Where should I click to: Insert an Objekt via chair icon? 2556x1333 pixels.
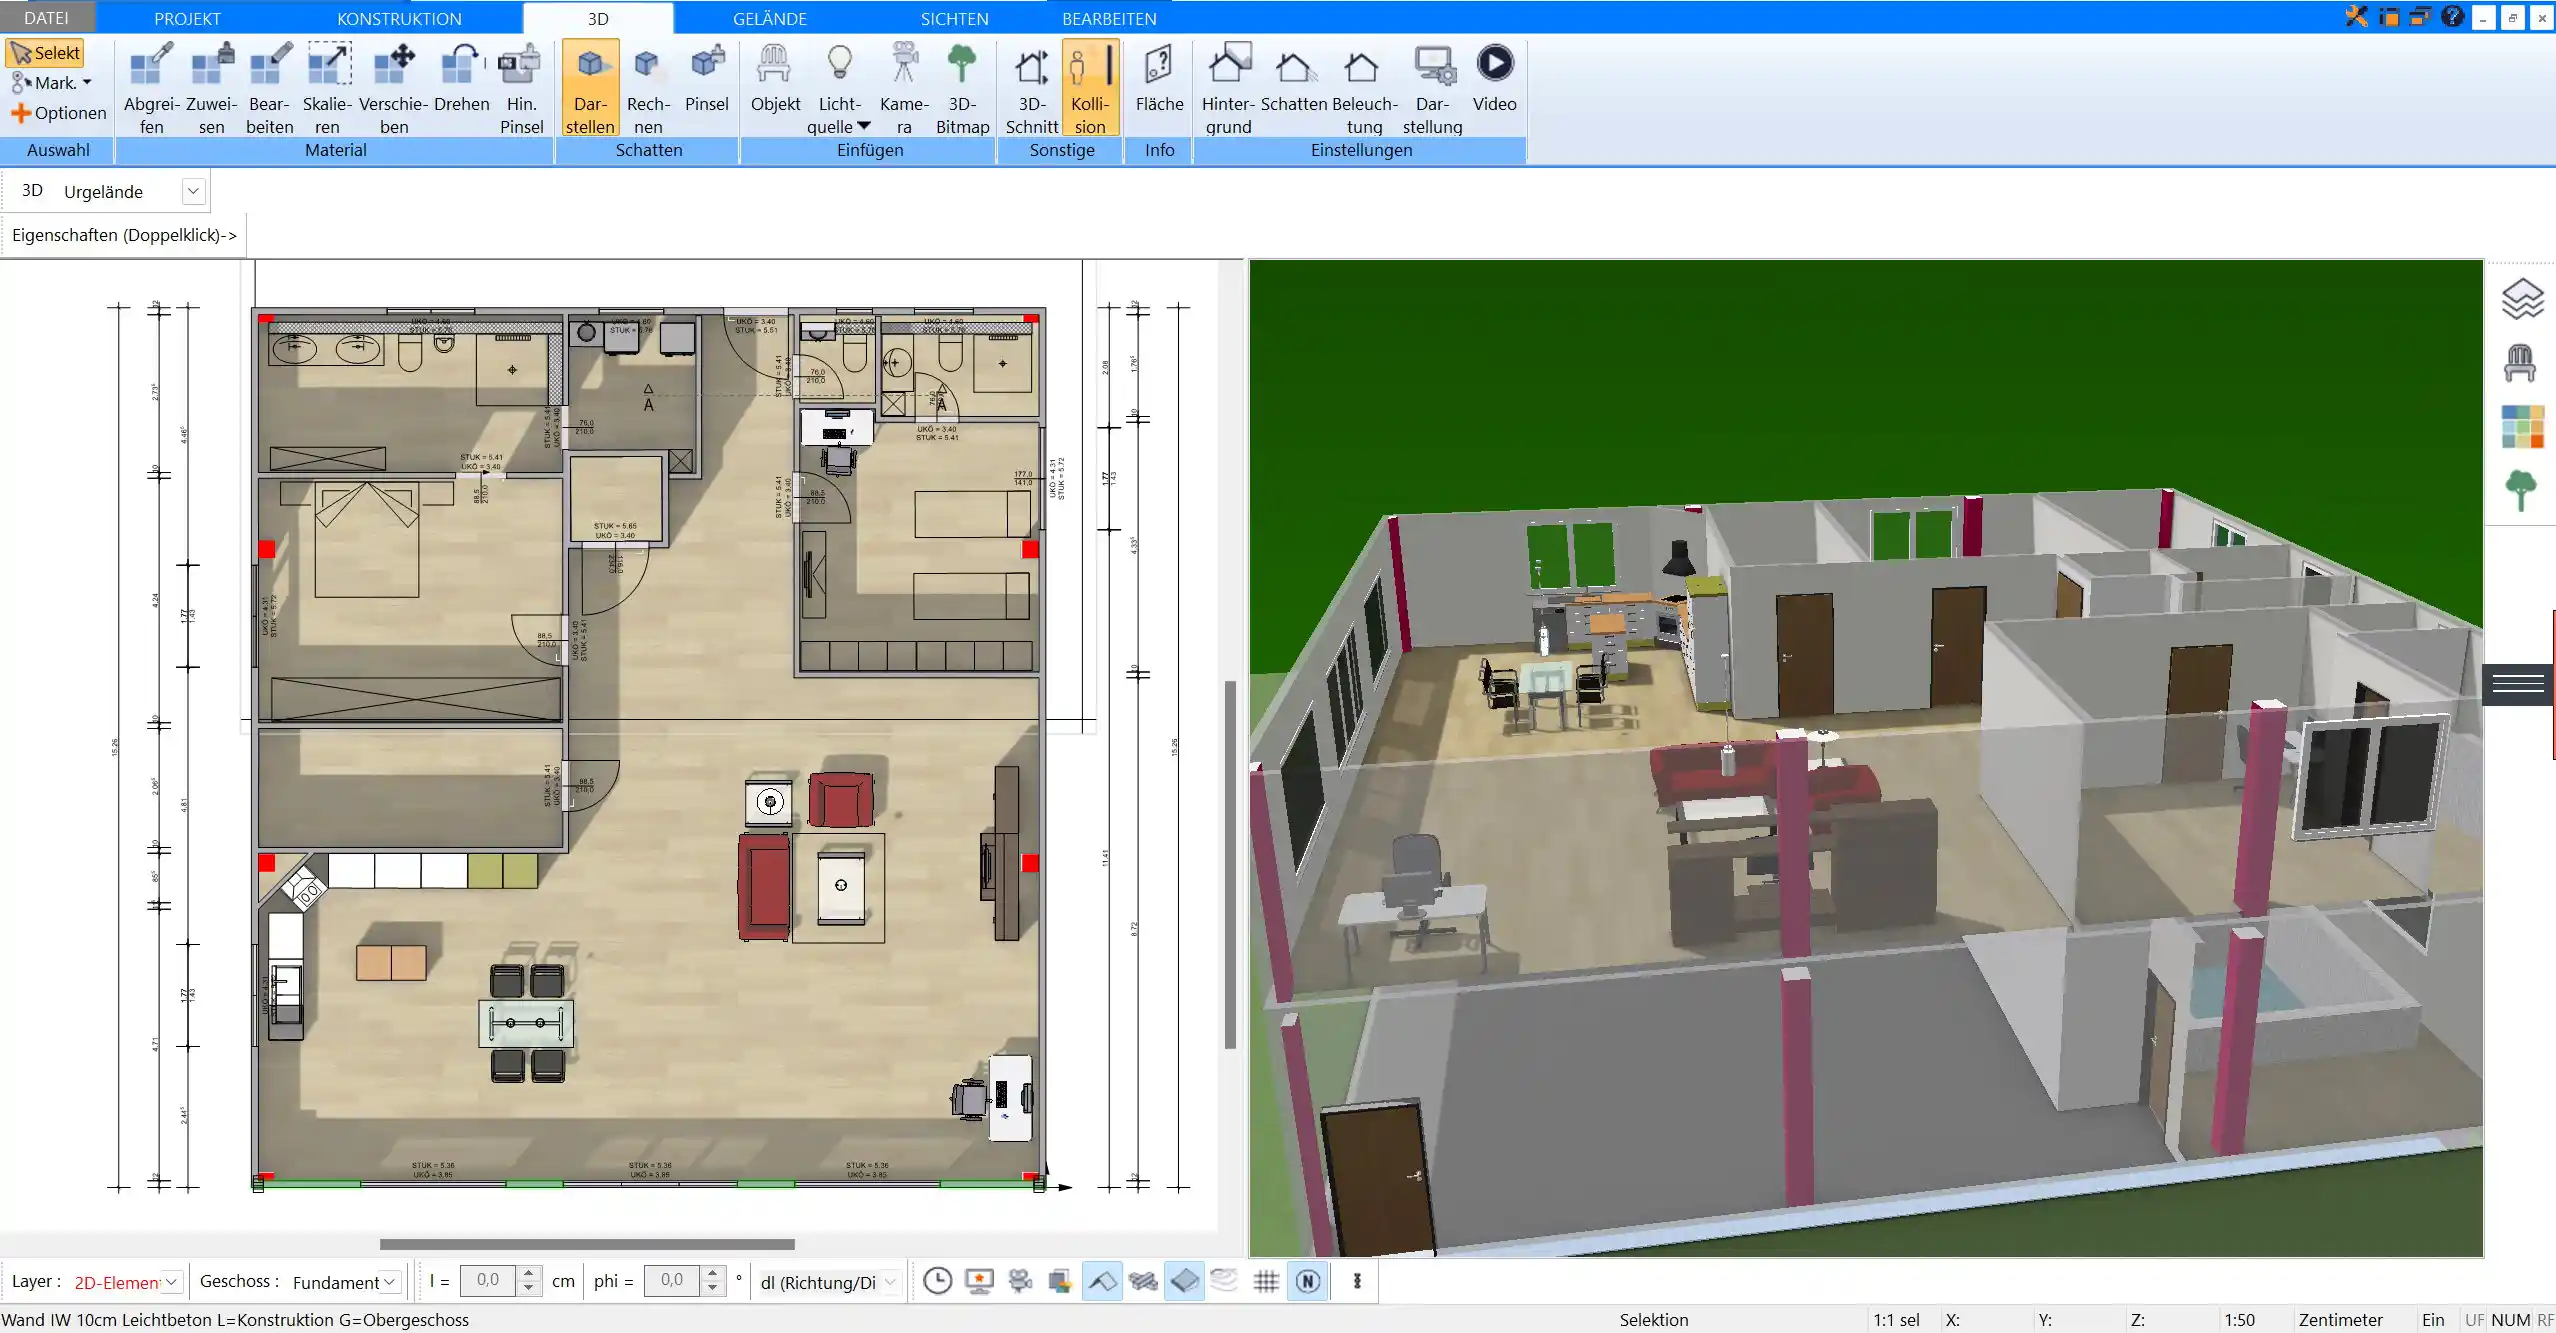point(775,78)
